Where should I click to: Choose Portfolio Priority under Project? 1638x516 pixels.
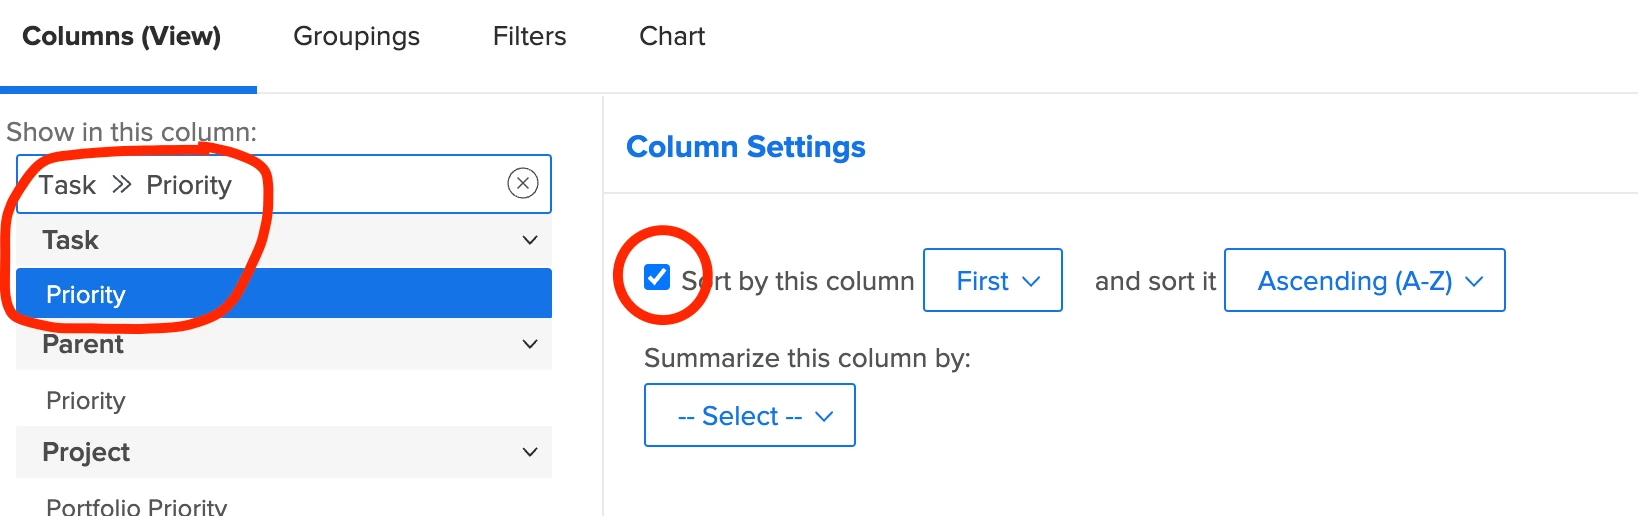tap(136, 506)
